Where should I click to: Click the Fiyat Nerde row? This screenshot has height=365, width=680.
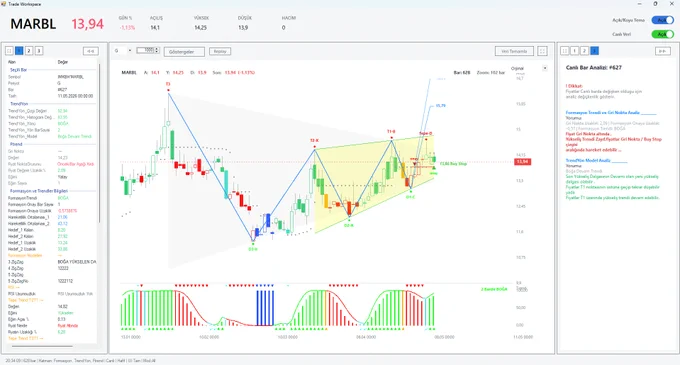click(52, 326)
